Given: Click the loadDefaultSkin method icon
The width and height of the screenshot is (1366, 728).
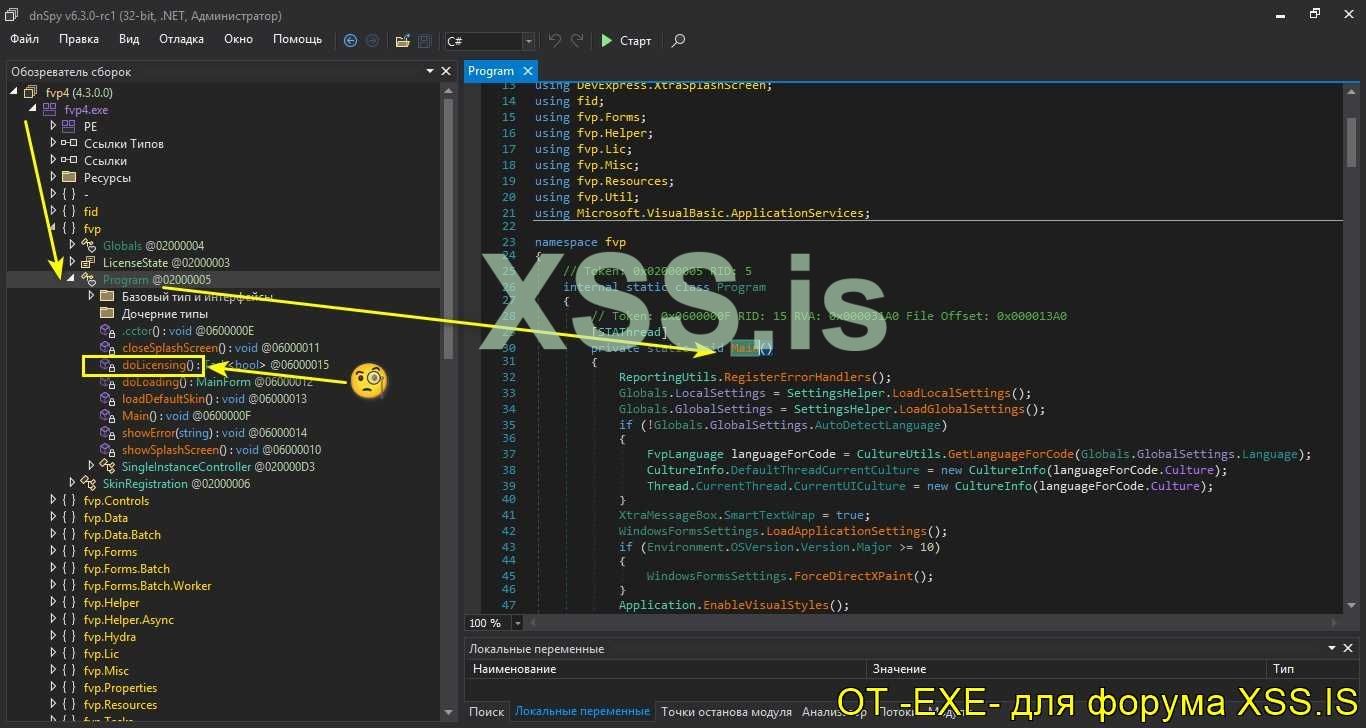Looking at the screenshot, I should tap(107, 399).
